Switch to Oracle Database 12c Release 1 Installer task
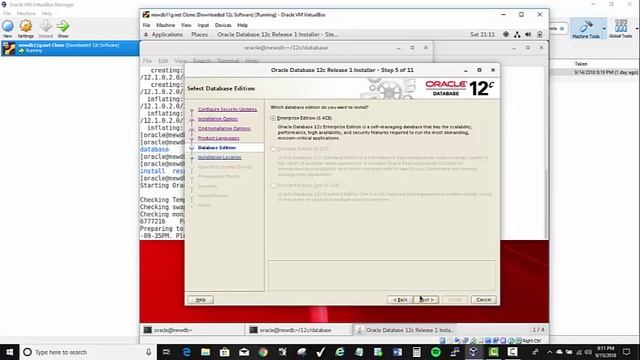The height and width of the screenshot is (360, 640). (x=404, y=330)
